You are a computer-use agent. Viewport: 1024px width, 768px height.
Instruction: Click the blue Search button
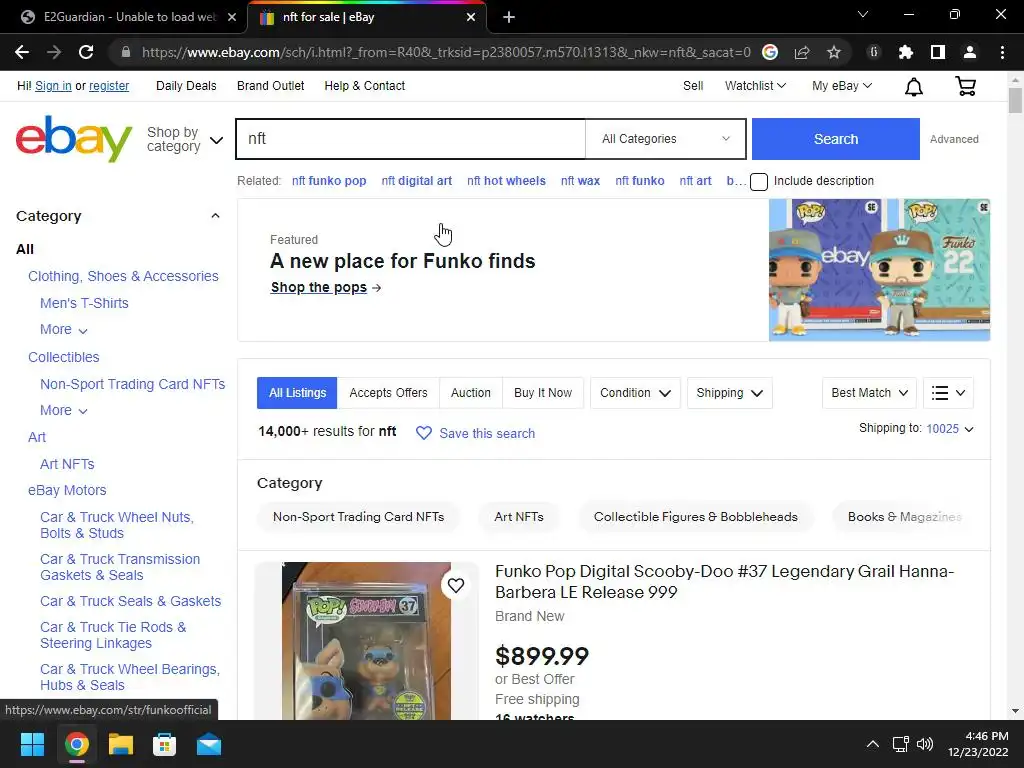836,139
